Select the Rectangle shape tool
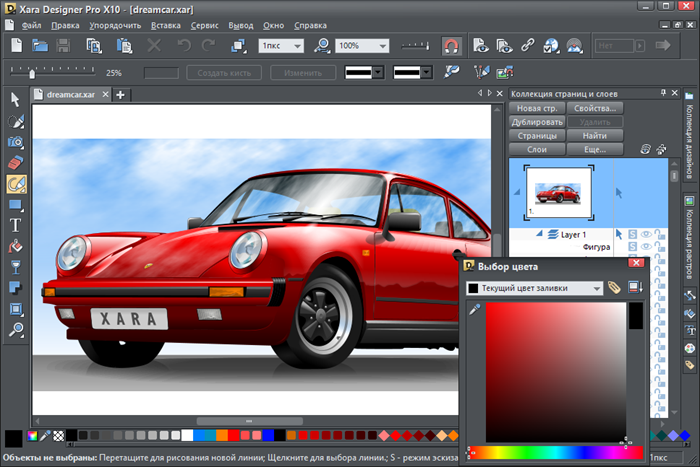The width and height of the screenshot is (700, 467). [x=16, y=205]
